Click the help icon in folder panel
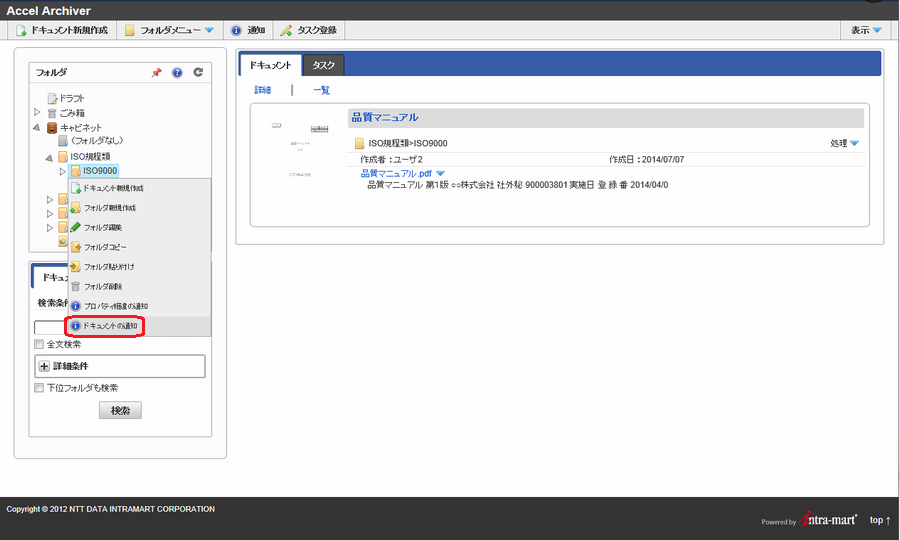This screenshot has height=540, width=900. tap(177, 73)
